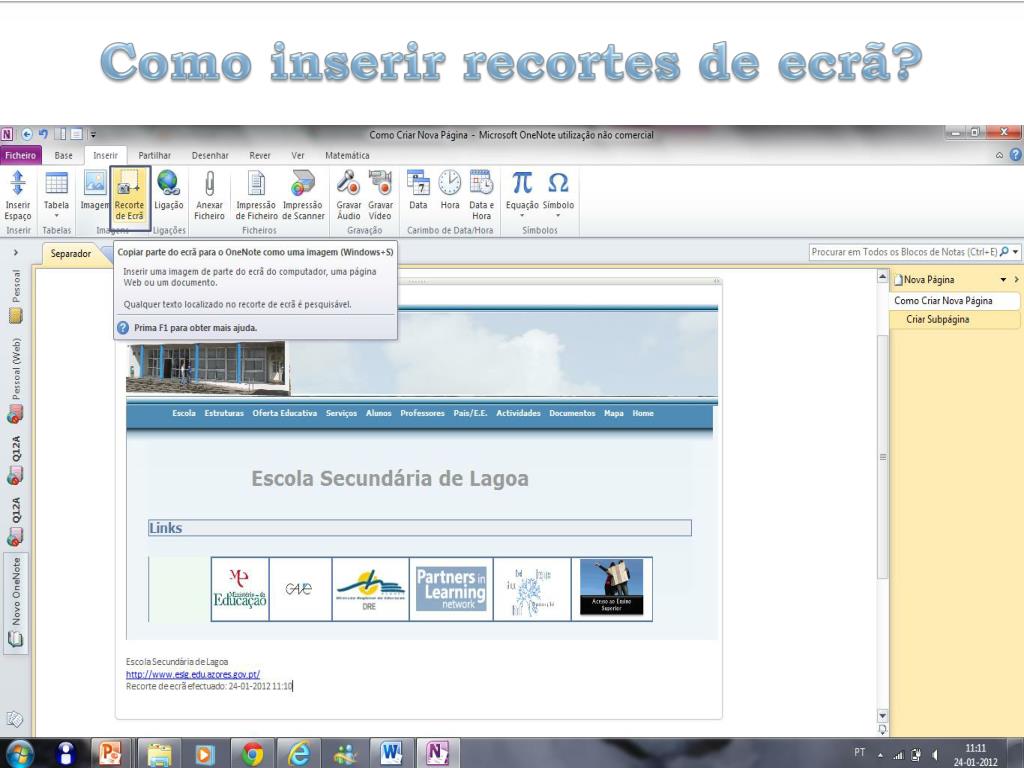1024x768 pixels.
Task: Insert the Data stamp
Action: [x=418, y=191]
